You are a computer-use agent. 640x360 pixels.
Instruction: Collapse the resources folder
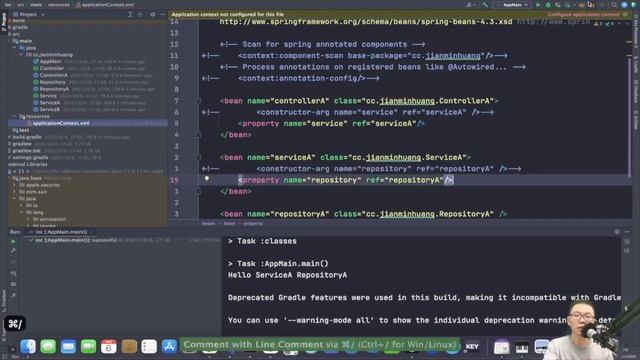[15, 116]
